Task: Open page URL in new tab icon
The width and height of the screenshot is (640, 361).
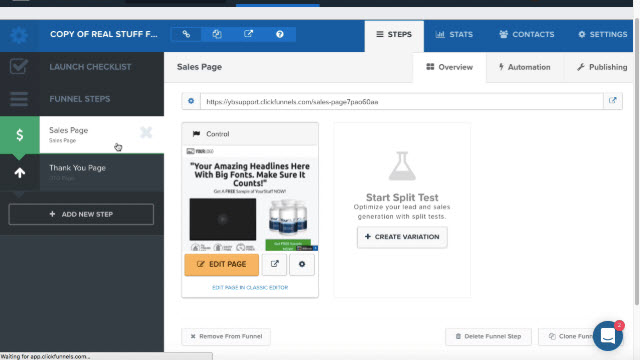Action: coord(613,101)
